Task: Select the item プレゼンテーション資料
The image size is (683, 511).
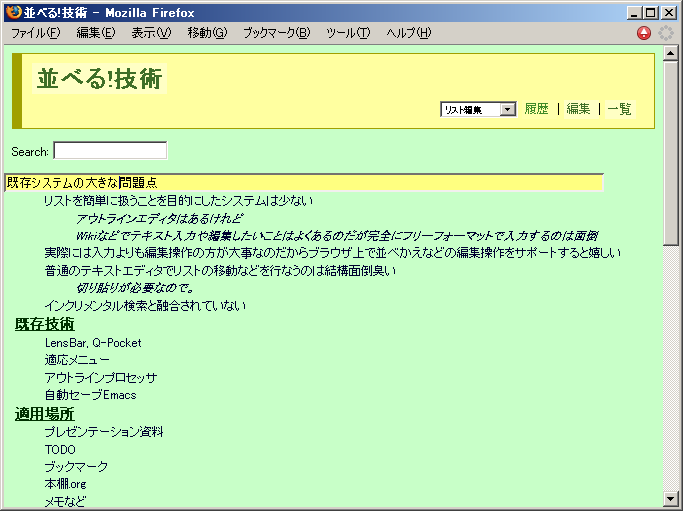Action: coord(104,432)
